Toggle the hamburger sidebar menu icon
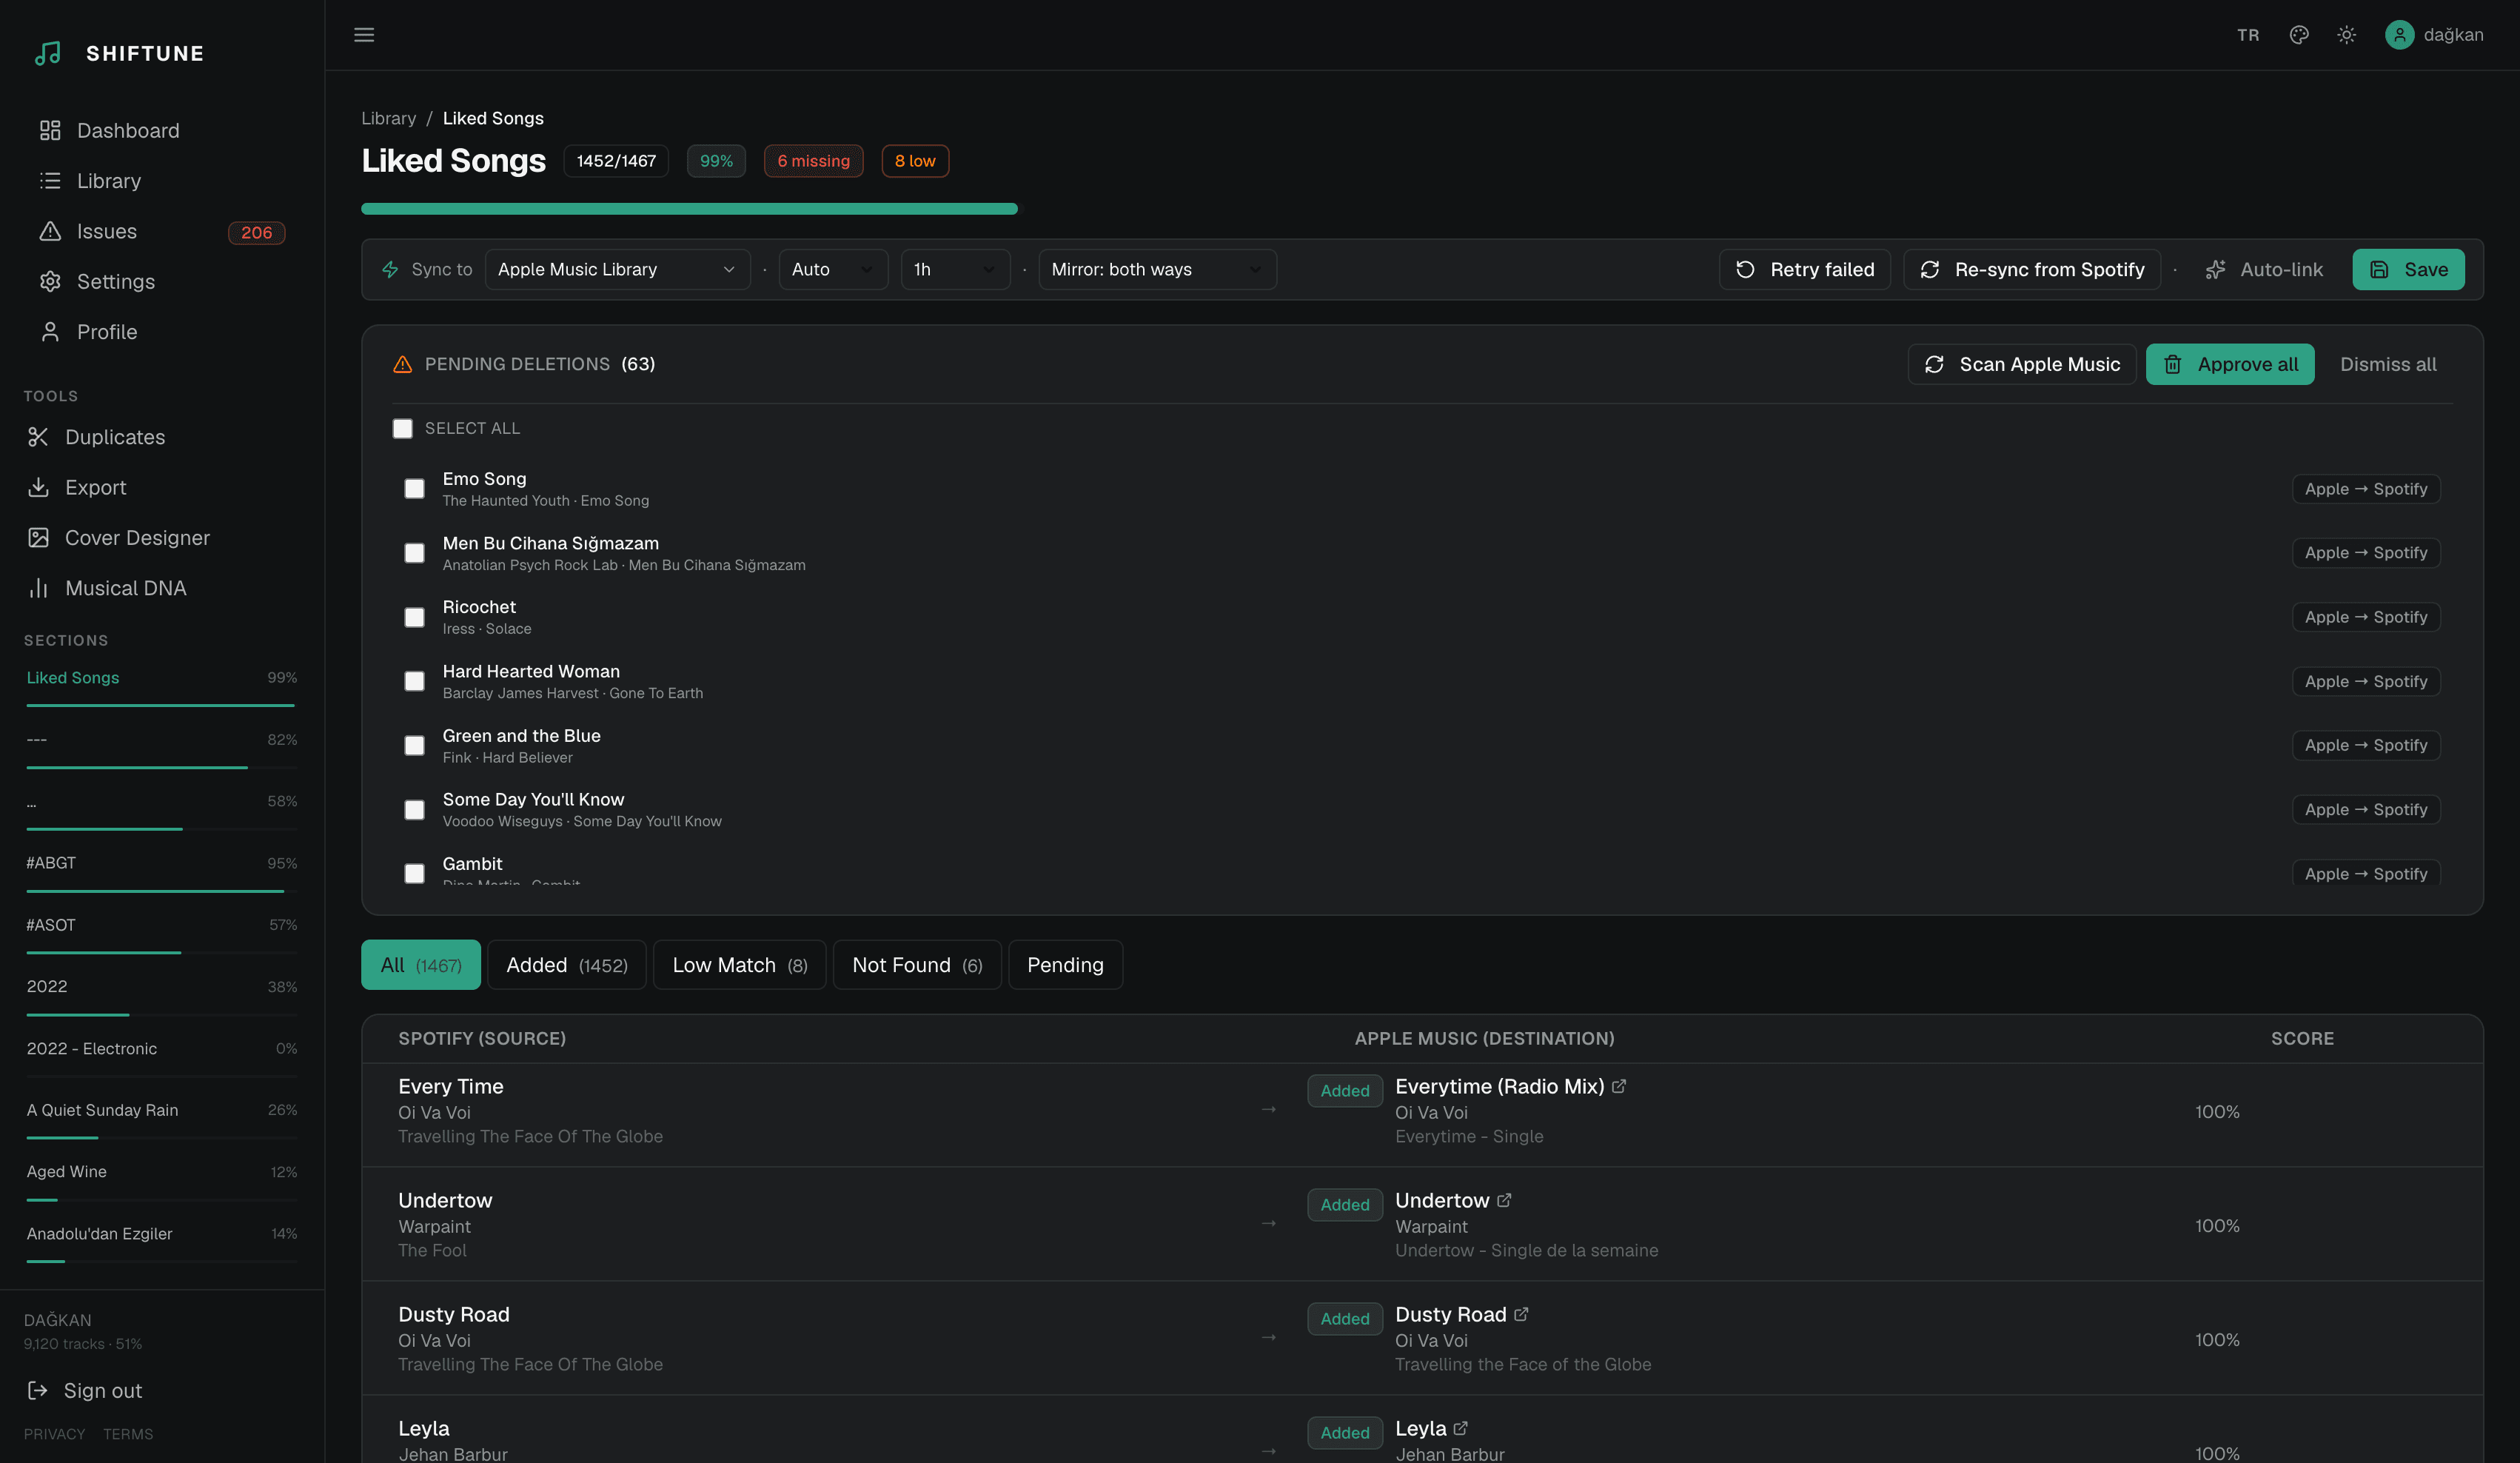2520x1463 pixels. 364,35
